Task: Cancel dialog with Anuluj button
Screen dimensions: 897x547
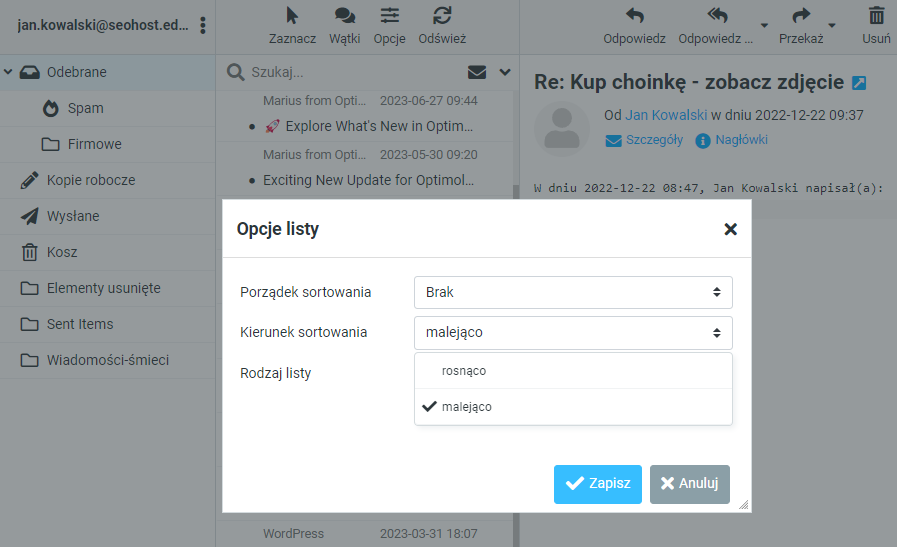Action: 689,484
